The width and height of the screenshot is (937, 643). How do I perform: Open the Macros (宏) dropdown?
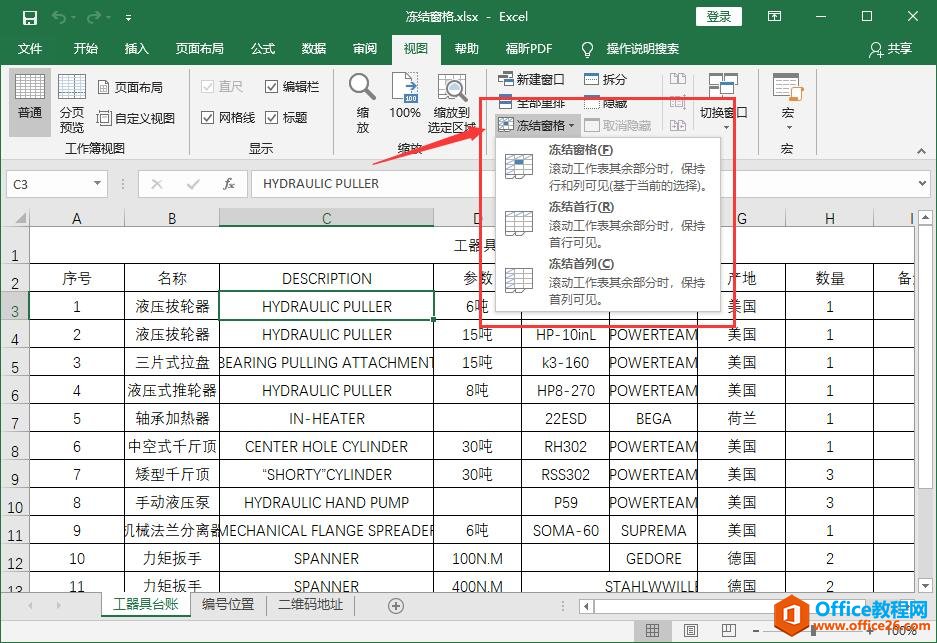click(x=788, y=103)
